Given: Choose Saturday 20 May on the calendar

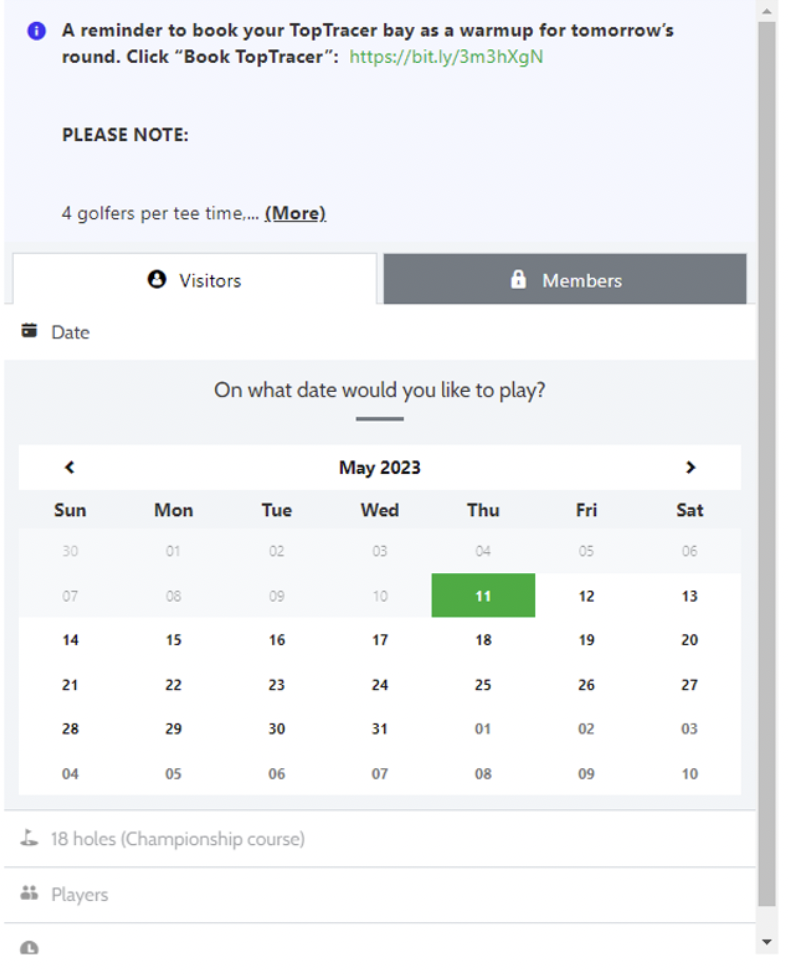Looking at the screenshot, I should point(689,640).
